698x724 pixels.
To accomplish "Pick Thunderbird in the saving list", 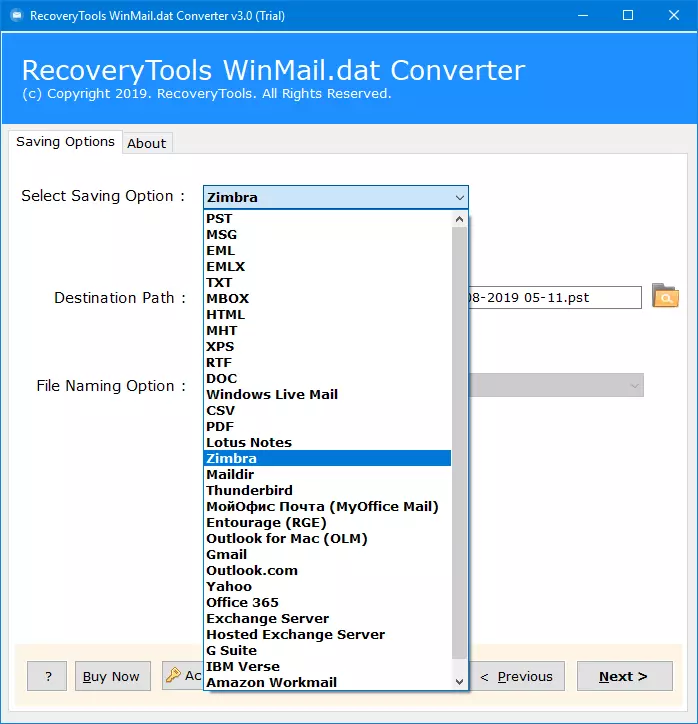I will coord(249,490).
